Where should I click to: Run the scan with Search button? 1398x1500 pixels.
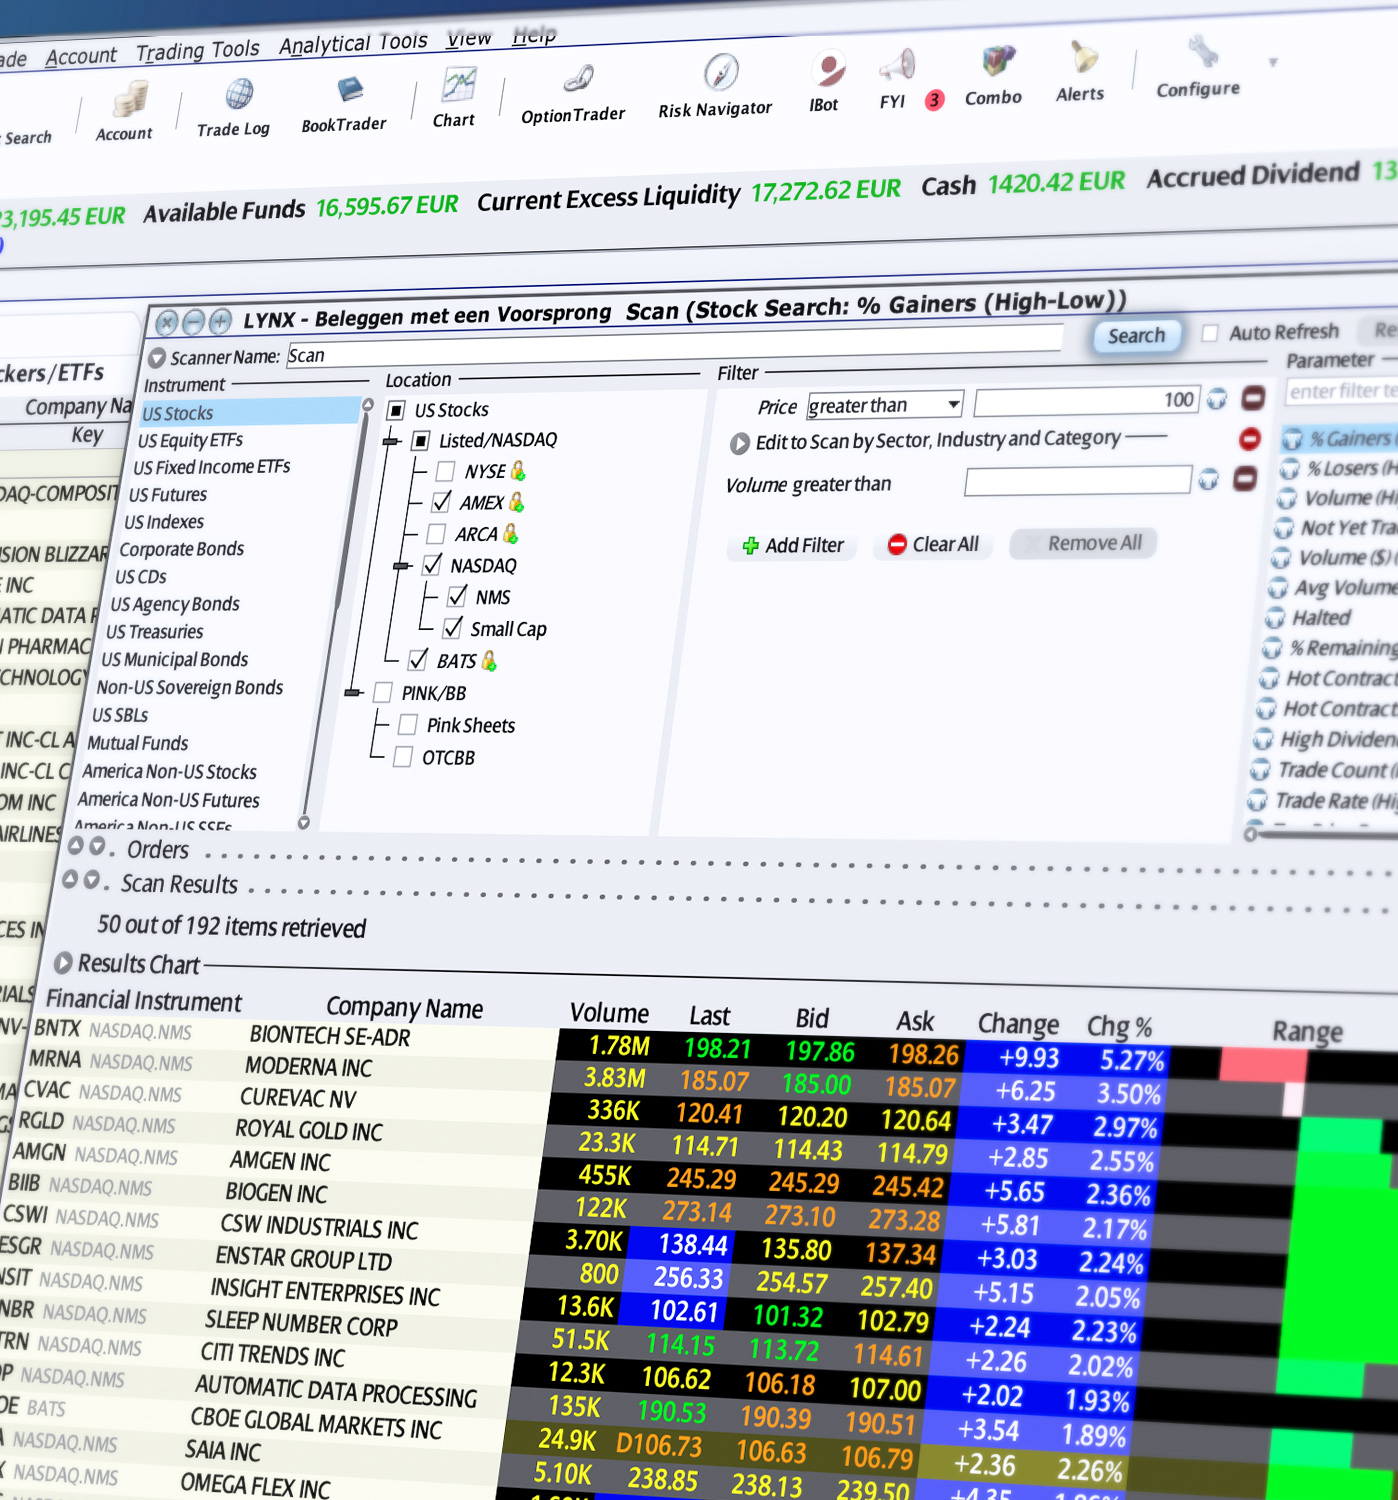pyautogui.click(x=1136, y=336)
